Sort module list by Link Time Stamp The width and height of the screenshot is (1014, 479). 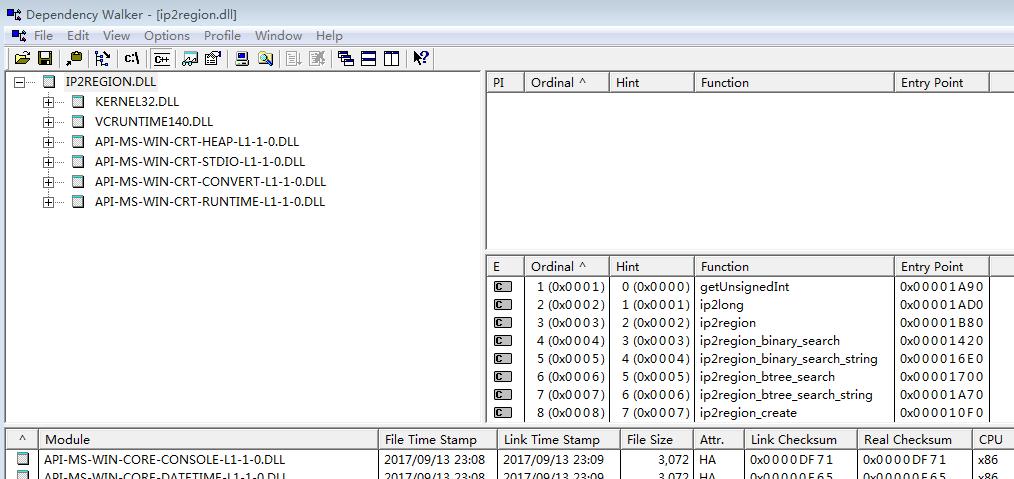pos(559,440)
